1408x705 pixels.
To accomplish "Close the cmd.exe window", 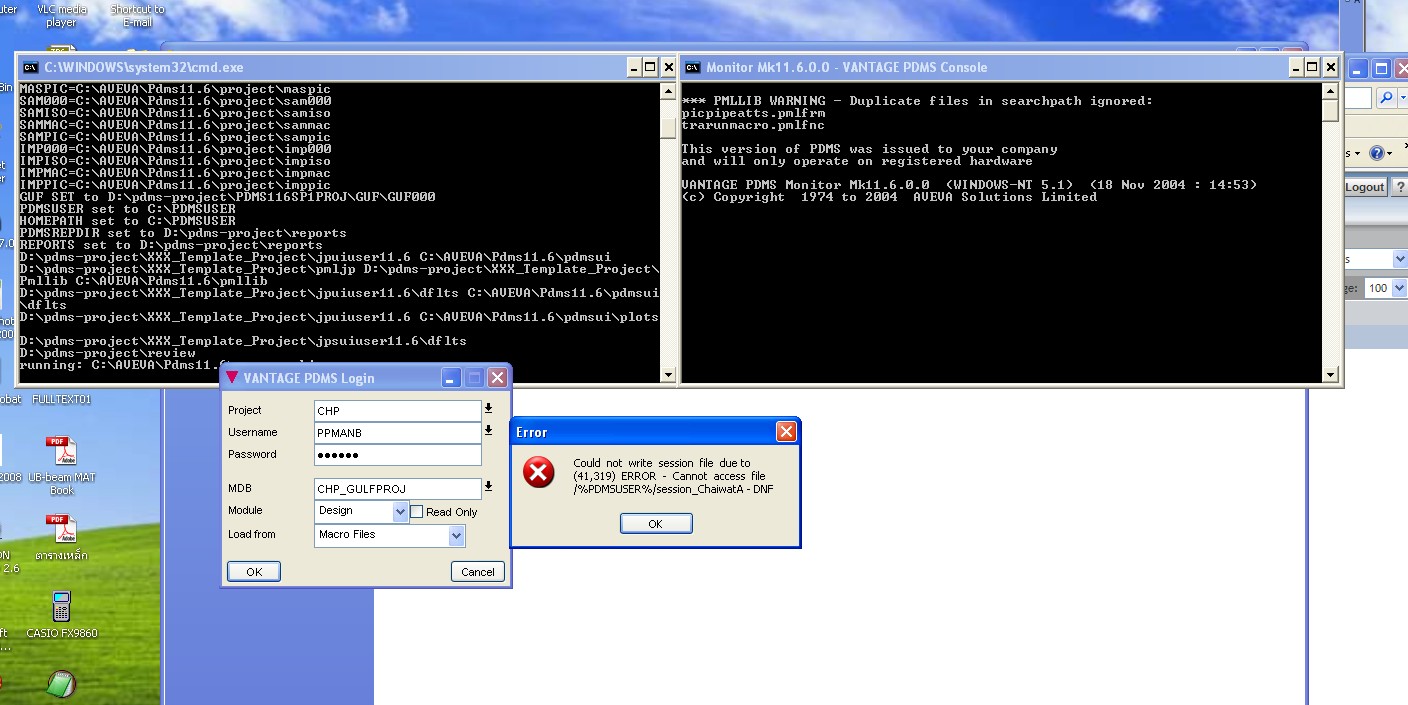I will coord(668,67).
